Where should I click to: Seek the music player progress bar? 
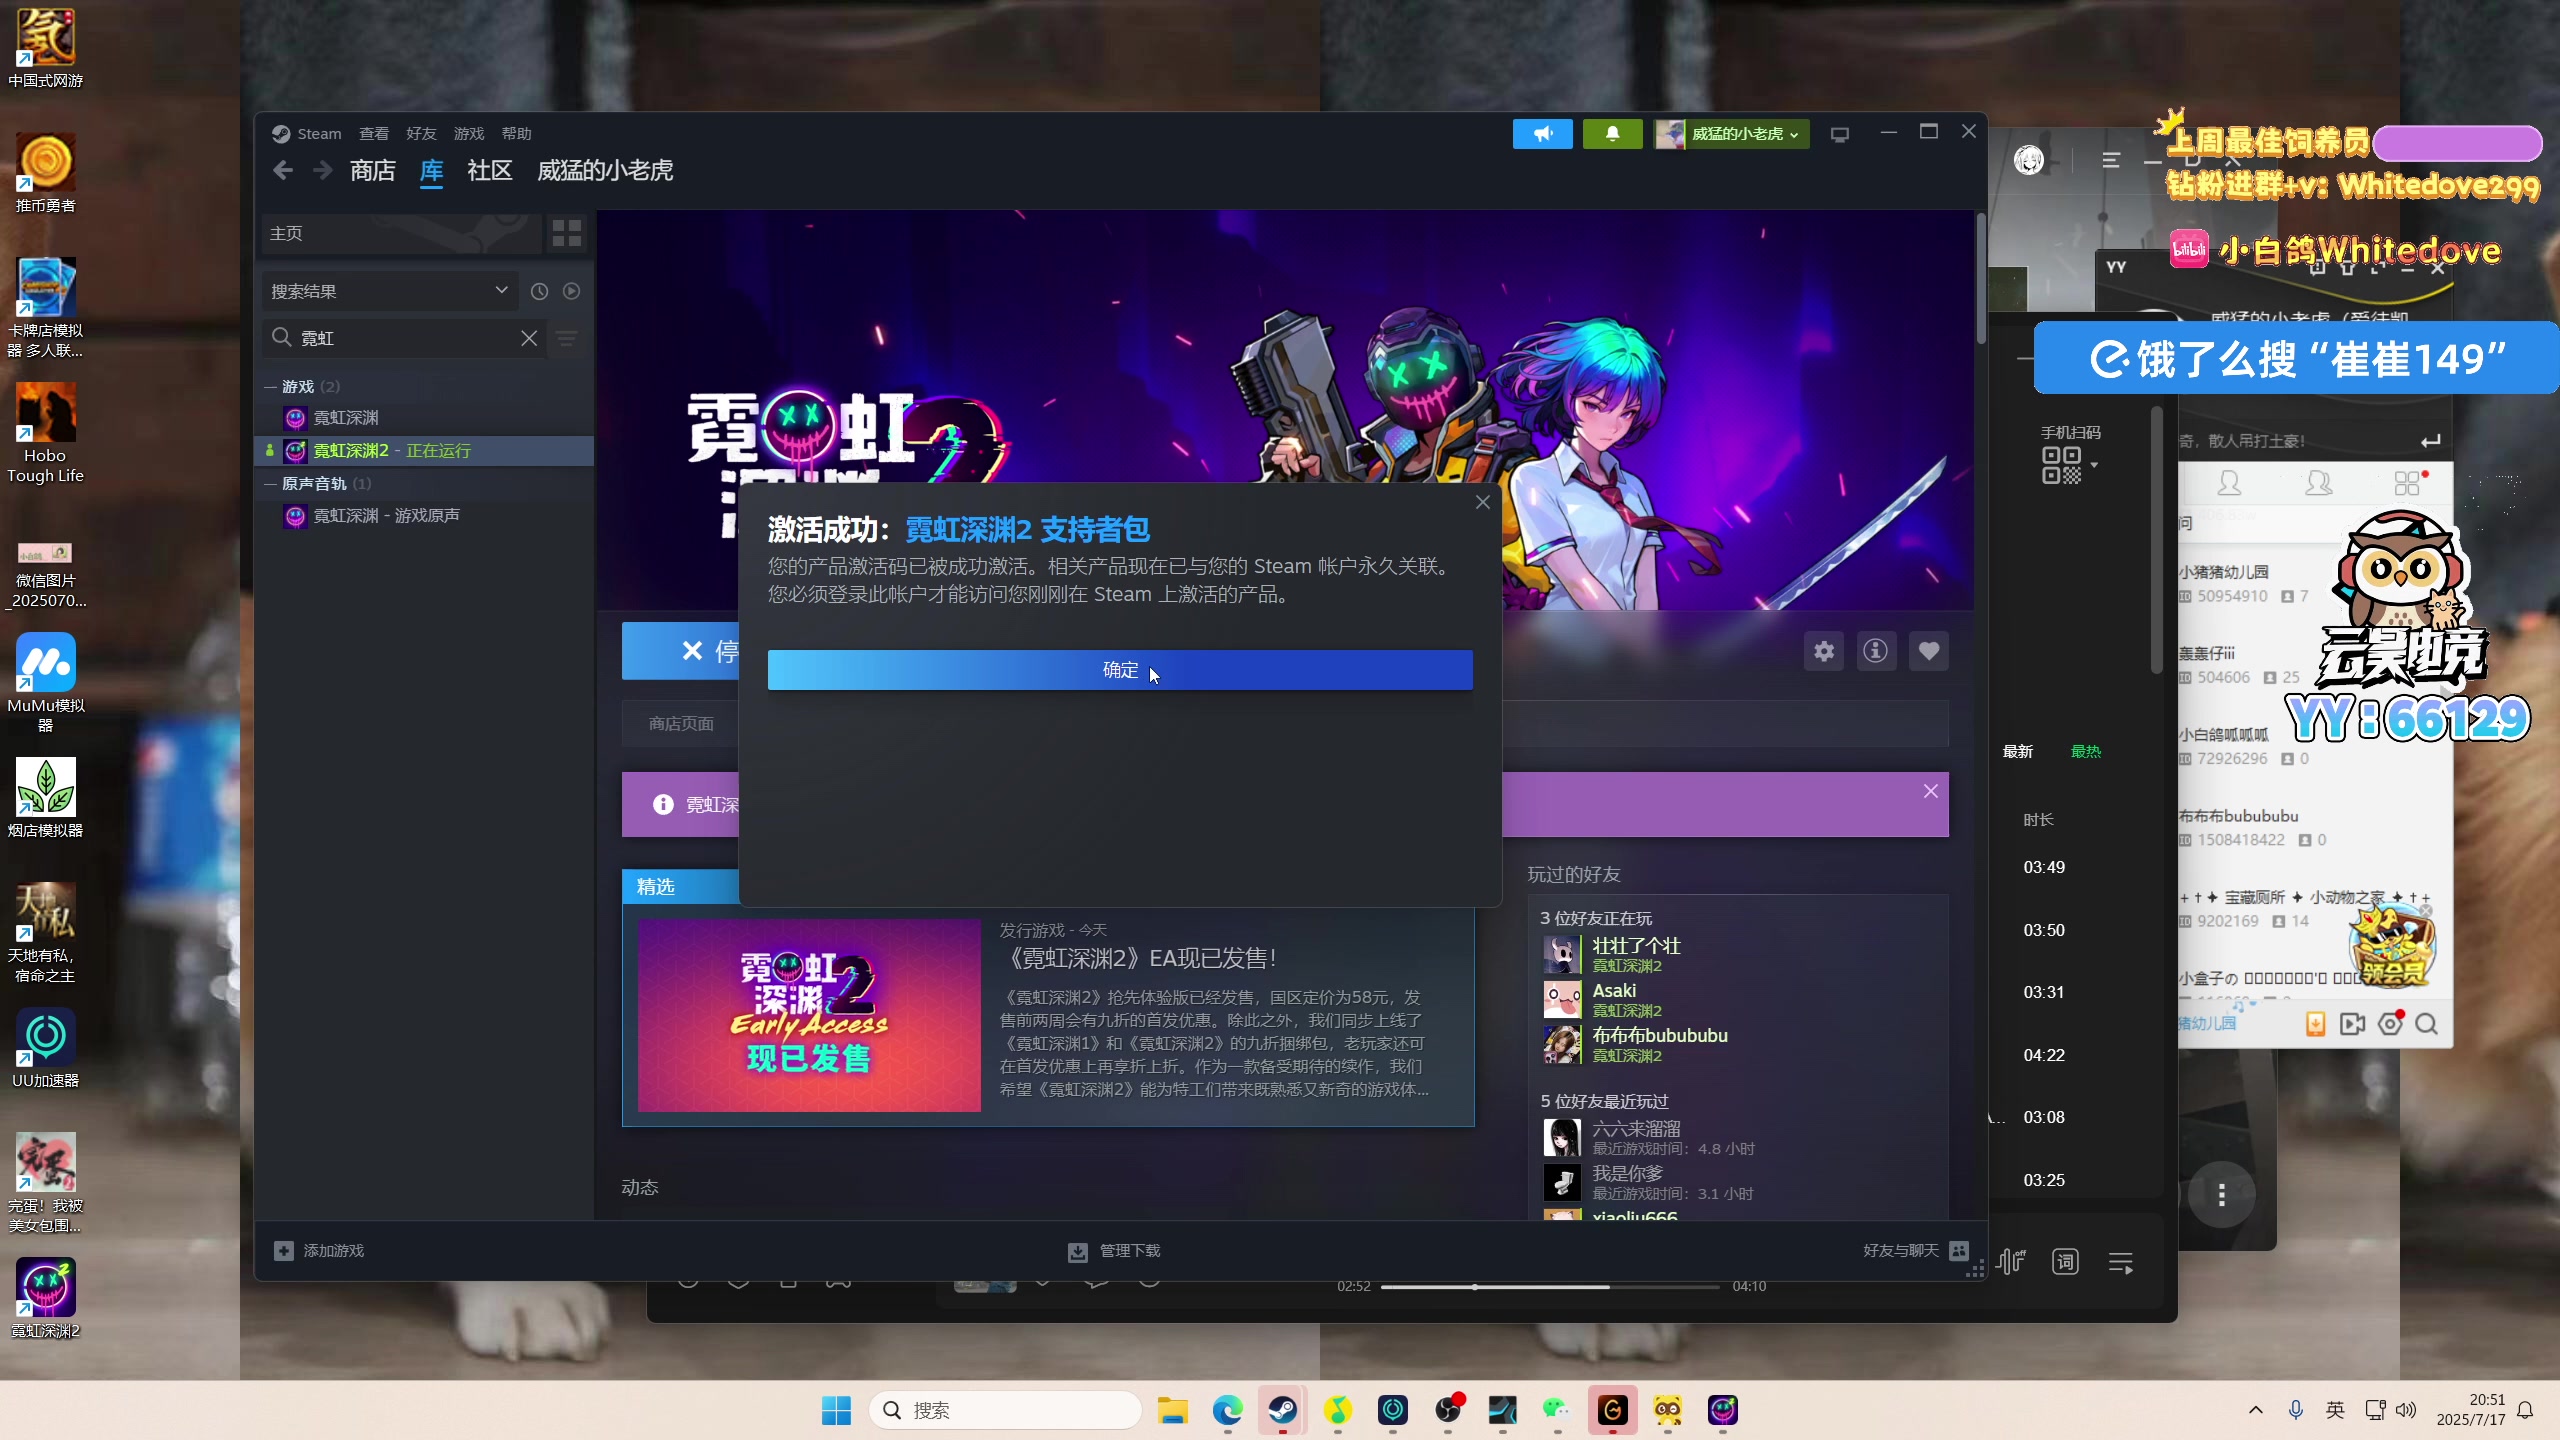[x=1550, y=1287]
